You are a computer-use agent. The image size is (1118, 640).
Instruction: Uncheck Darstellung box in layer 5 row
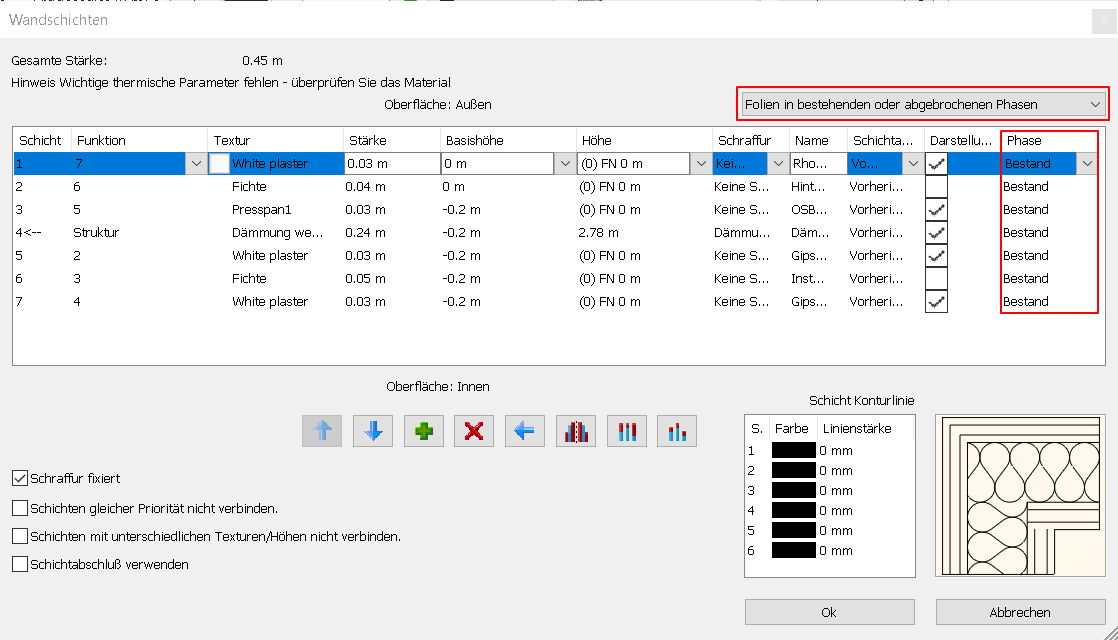936,256
